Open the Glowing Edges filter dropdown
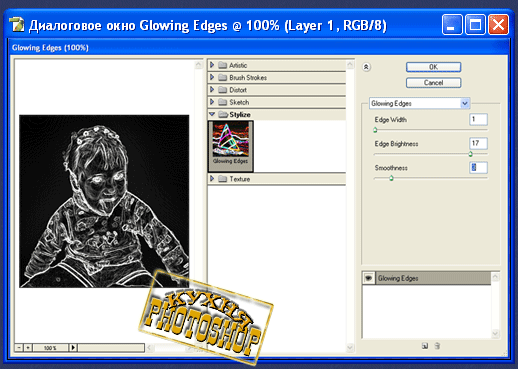This screenshot has height=369, width=518. [x=465, y=103]
